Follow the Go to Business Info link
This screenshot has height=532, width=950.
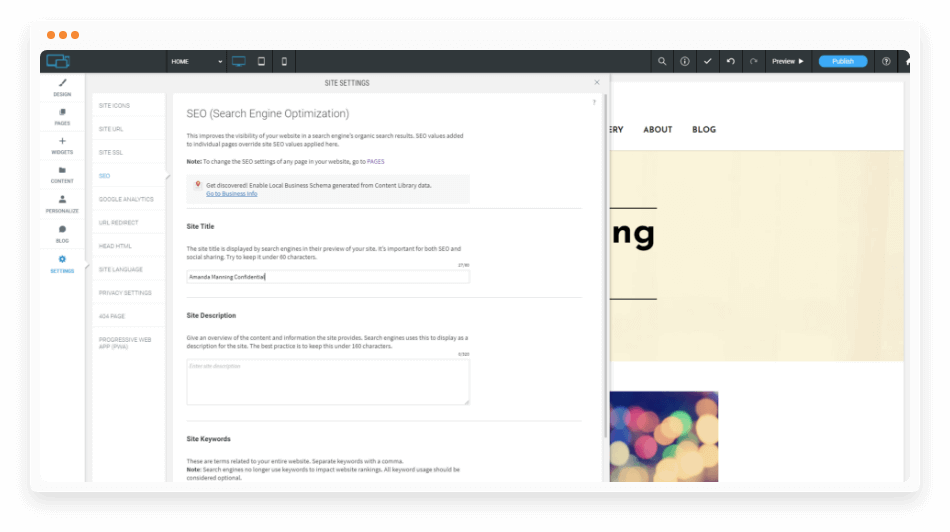(x=231, y=194)
